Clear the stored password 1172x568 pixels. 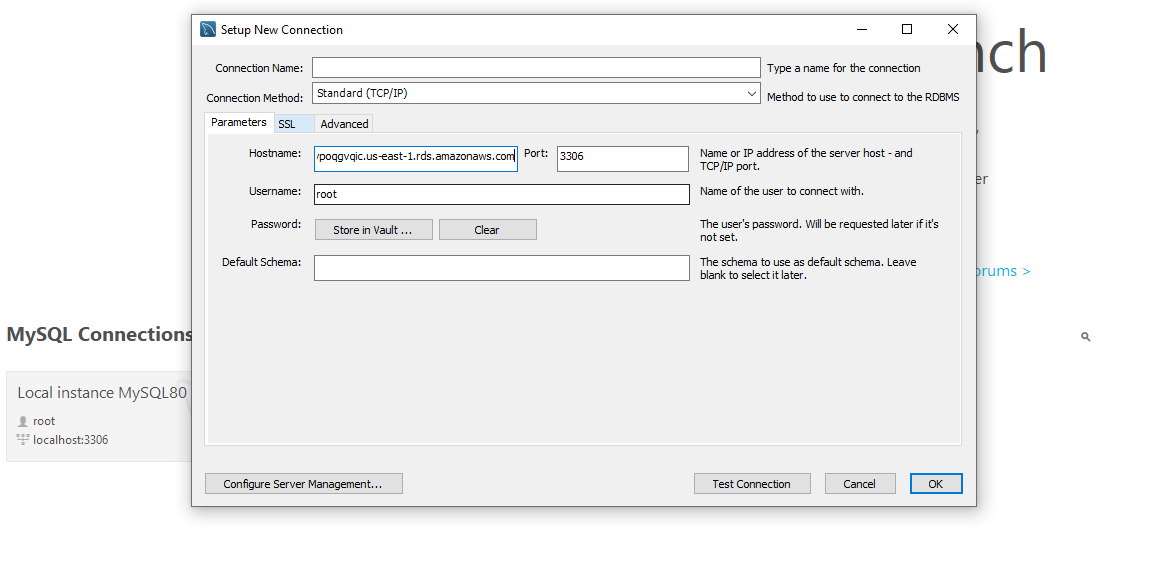pos(487,230)
